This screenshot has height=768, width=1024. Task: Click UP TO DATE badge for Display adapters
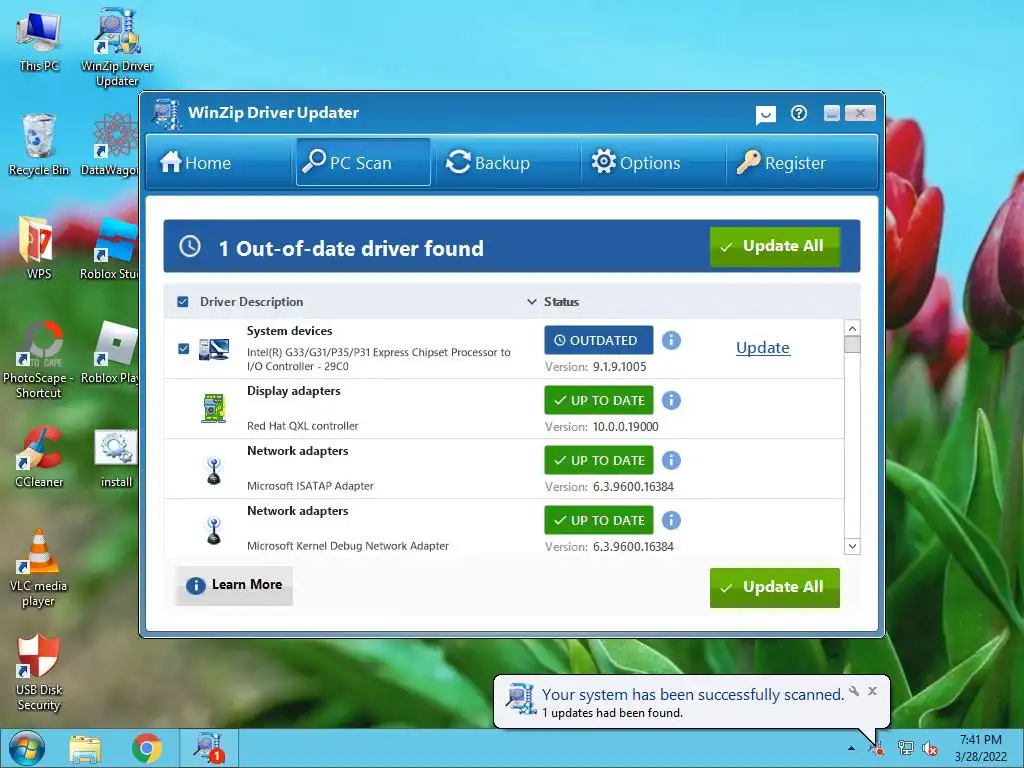(599, 400)
